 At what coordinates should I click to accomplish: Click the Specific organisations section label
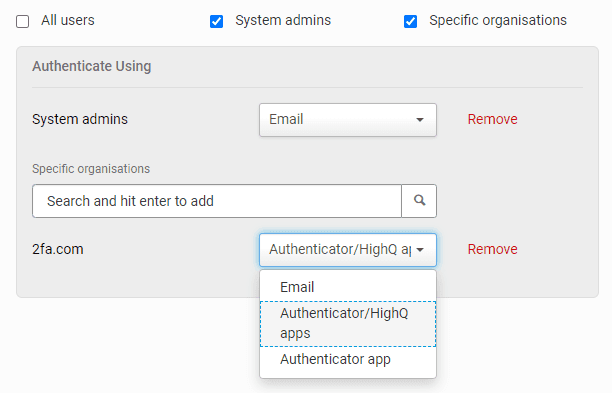91,169
